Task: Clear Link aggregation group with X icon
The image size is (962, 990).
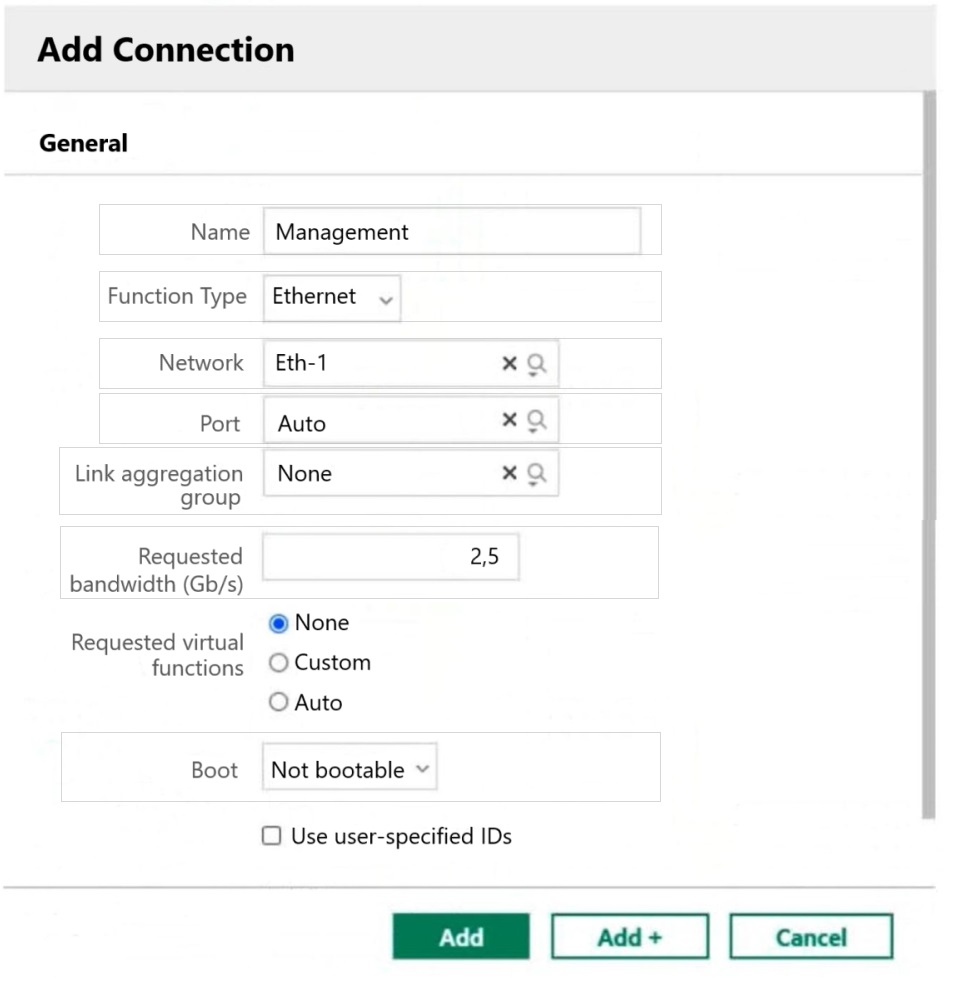Action: click(509, 472)
